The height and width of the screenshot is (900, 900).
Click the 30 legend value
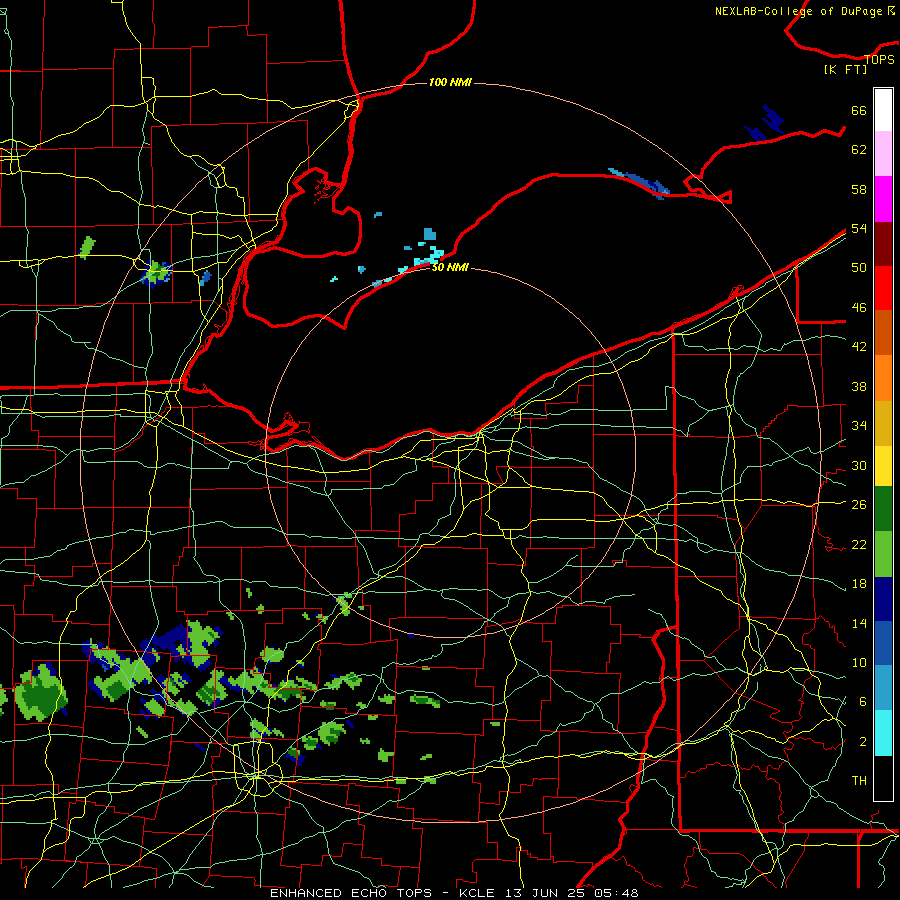coord(859,465)
